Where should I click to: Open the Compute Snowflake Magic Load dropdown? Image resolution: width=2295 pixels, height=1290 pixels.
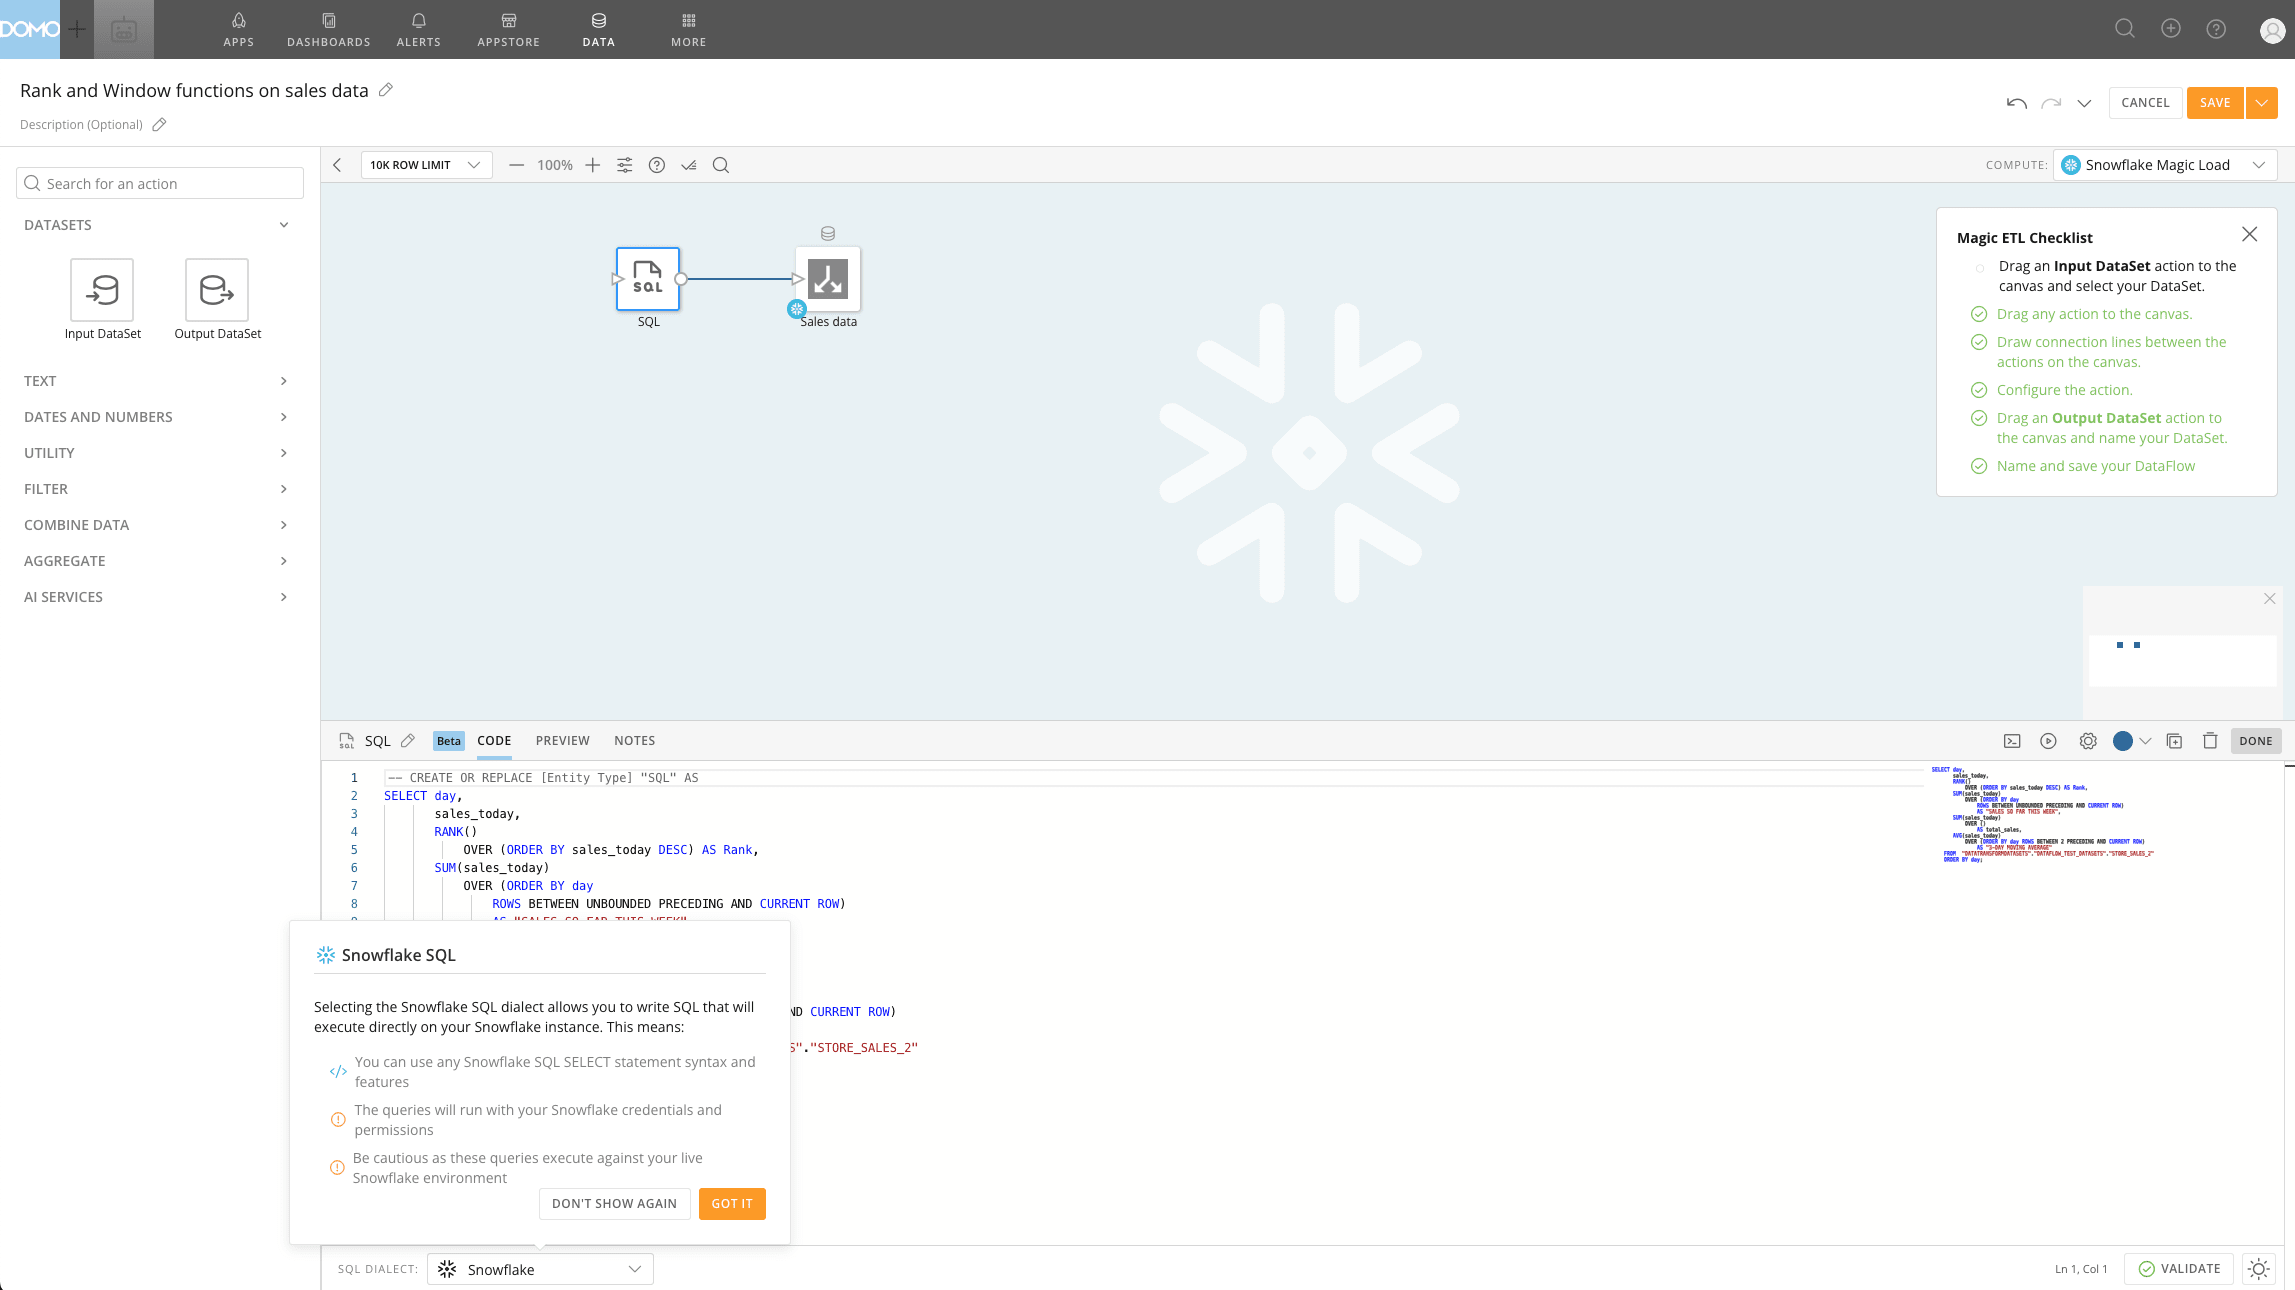pyautogui.click(x=2165, y=165)
